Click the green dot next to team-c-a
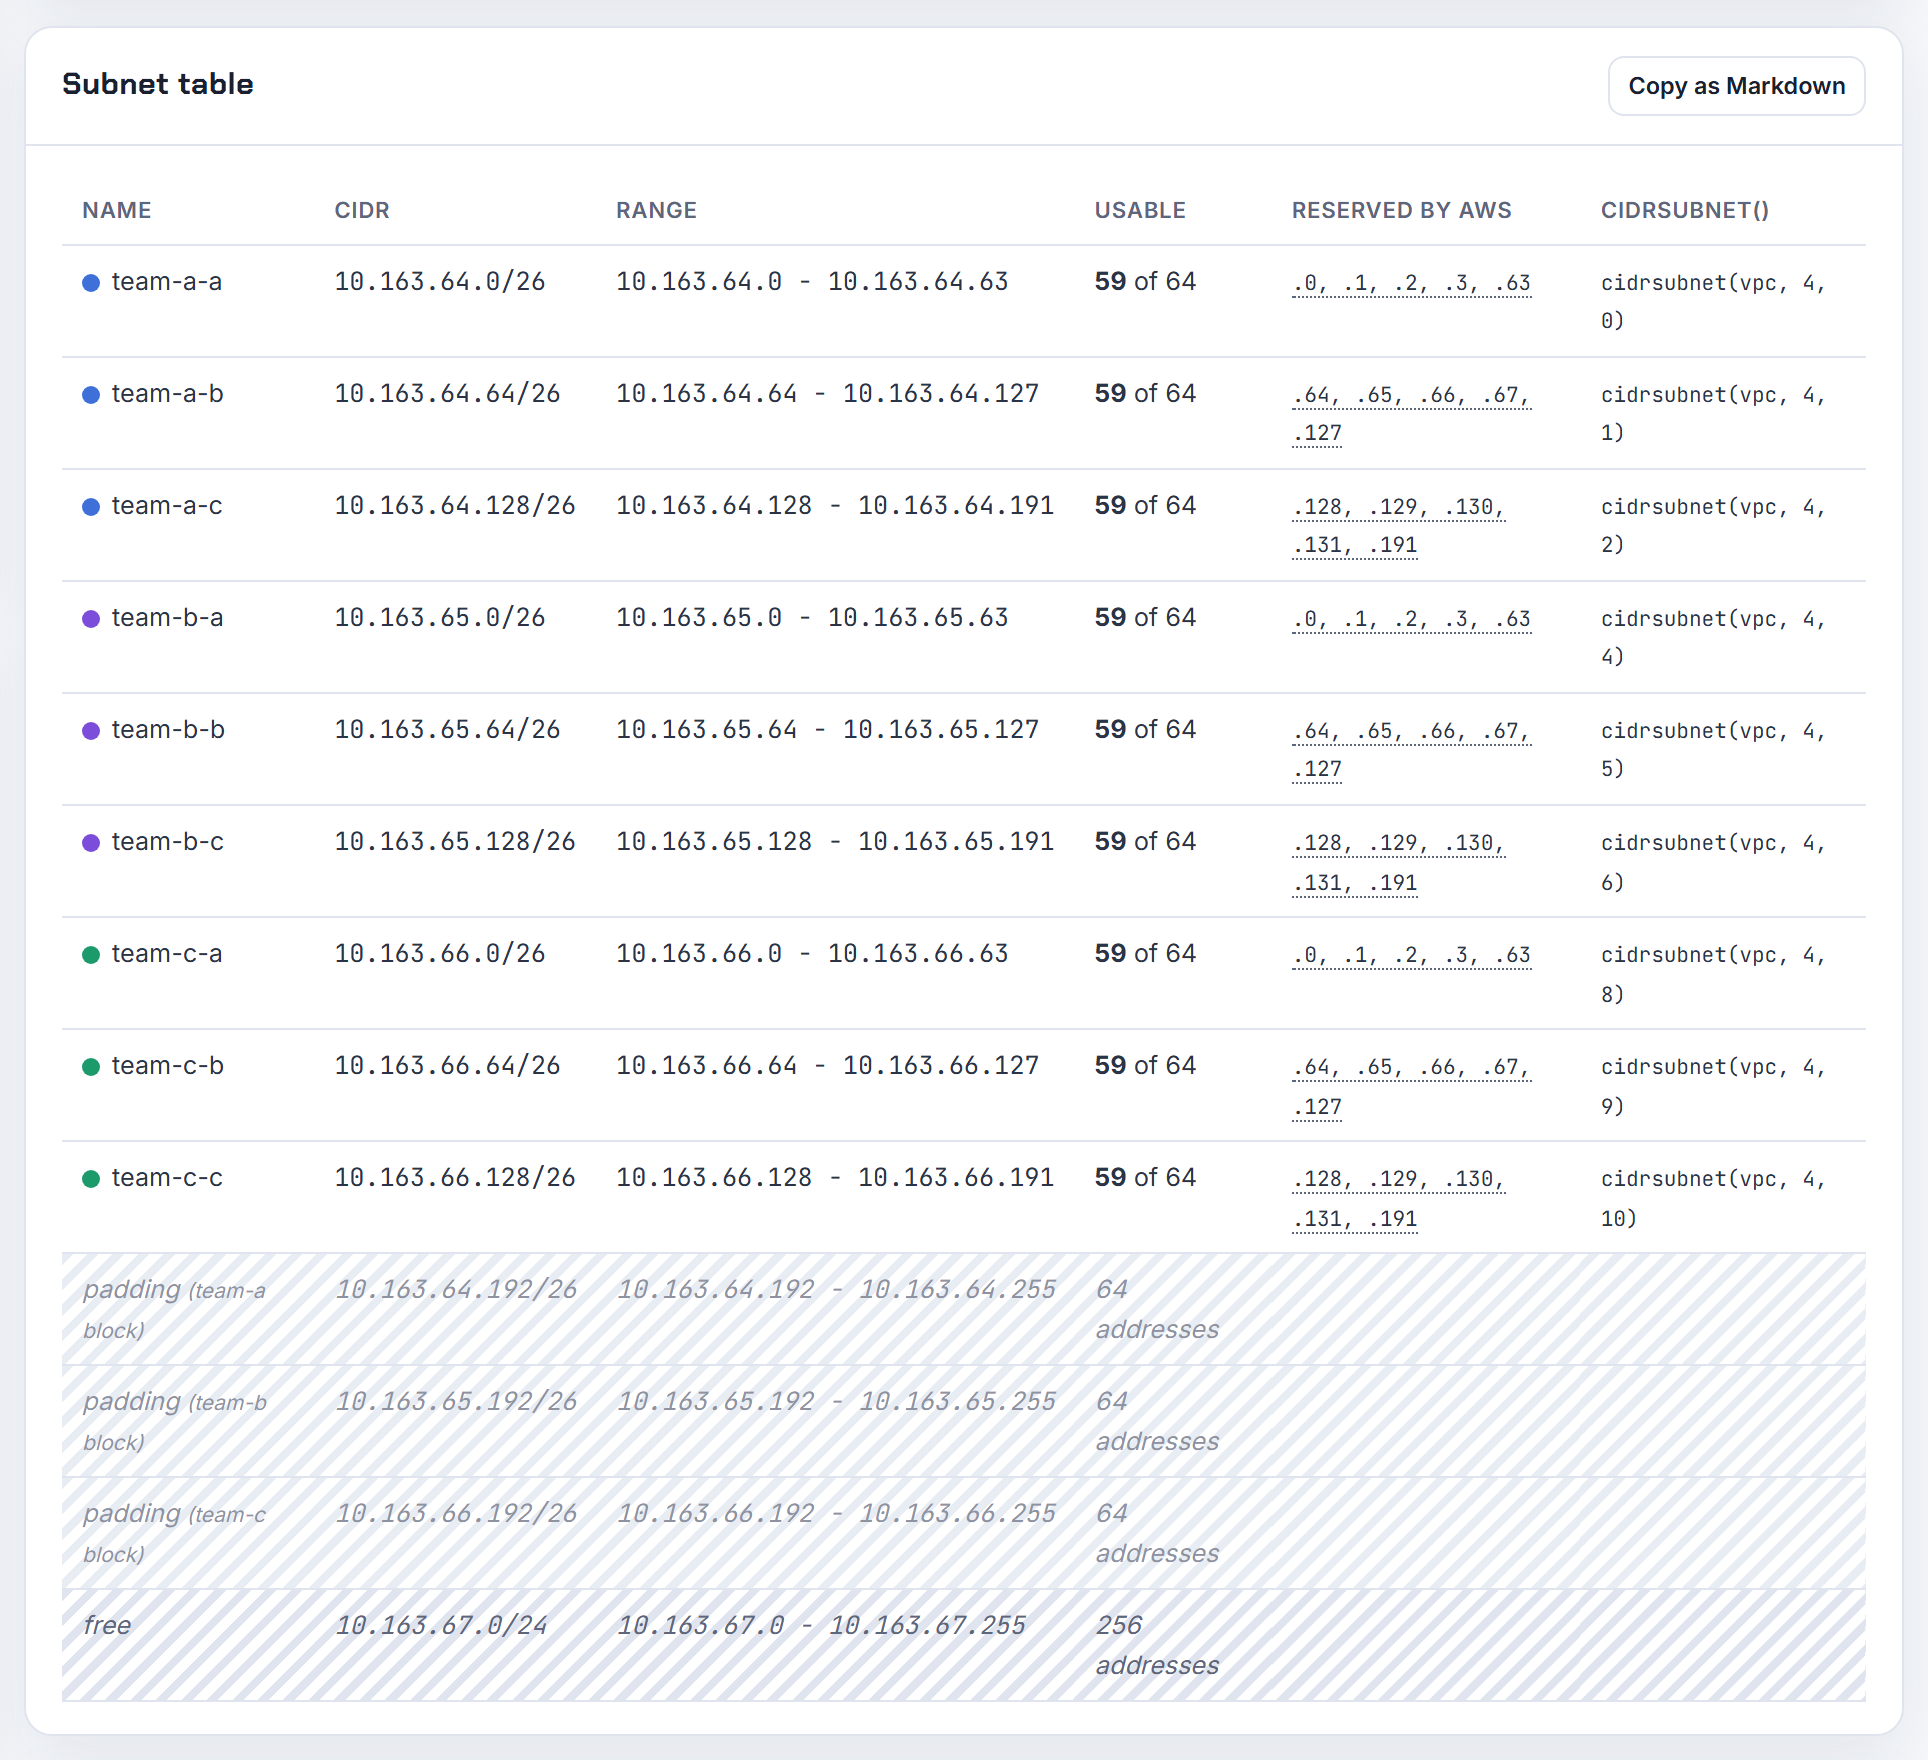Screen dimensions: 1928x1760 point(91,955)
